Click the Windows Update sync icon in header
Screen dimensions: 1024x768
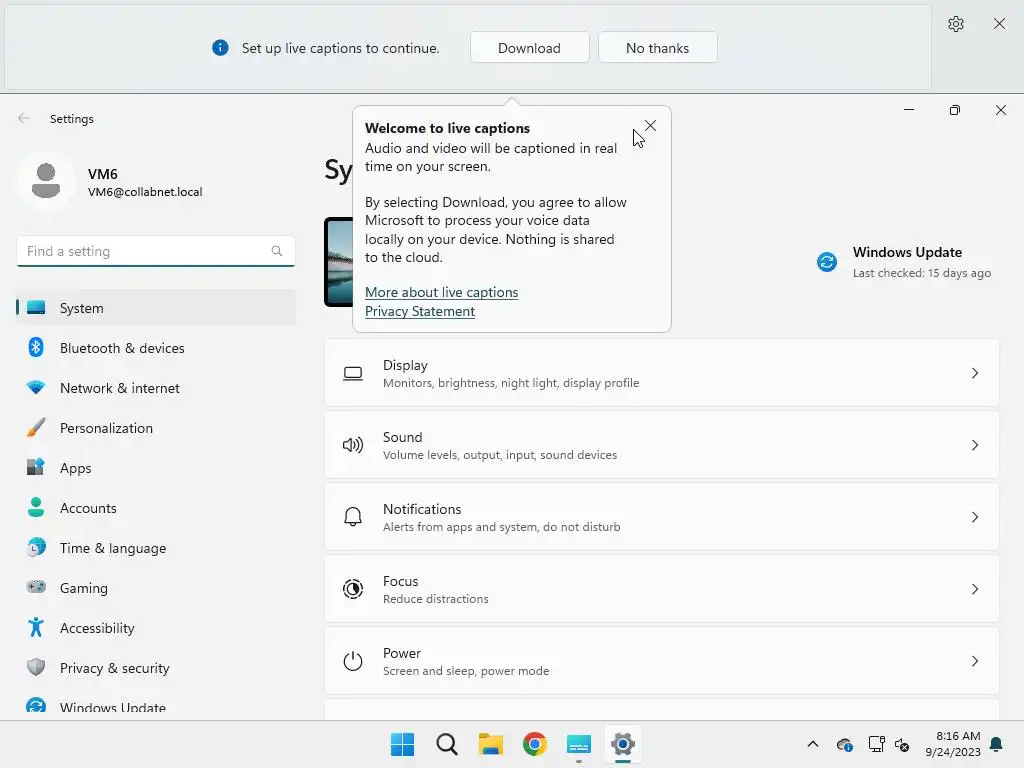tap(827, 262)
